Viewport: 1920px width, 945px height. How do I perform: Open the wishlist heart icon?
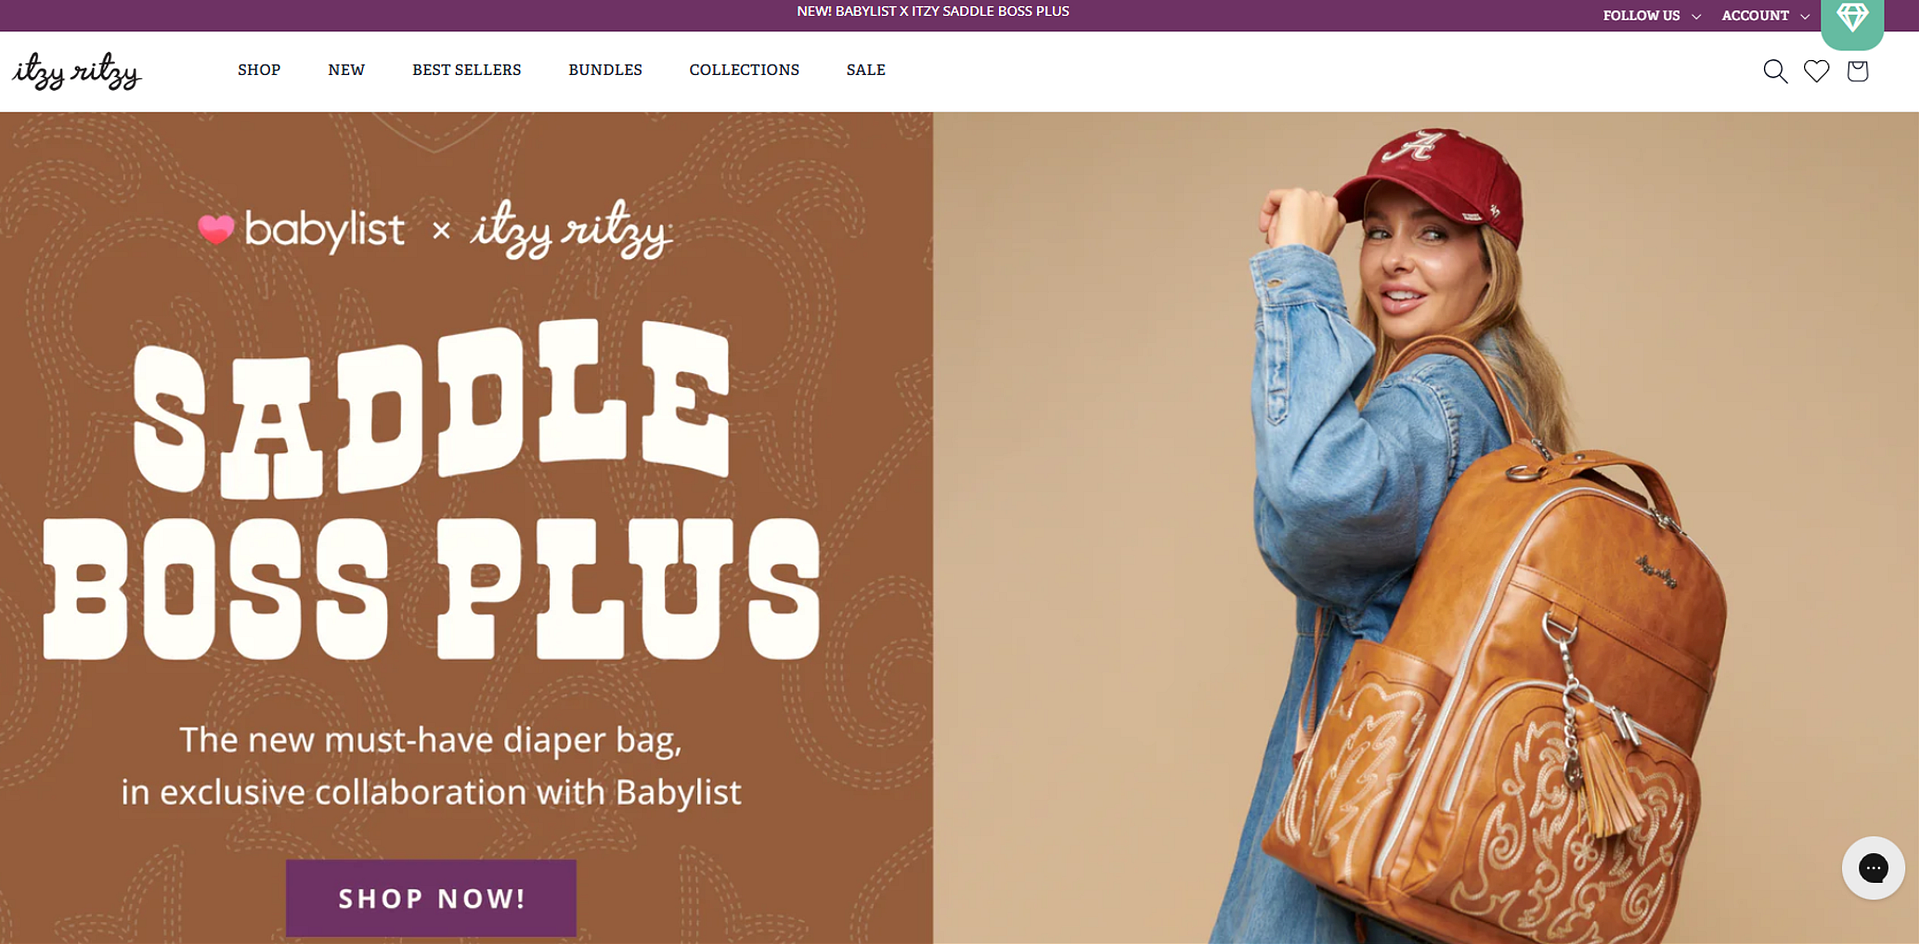coord(1816,71)
